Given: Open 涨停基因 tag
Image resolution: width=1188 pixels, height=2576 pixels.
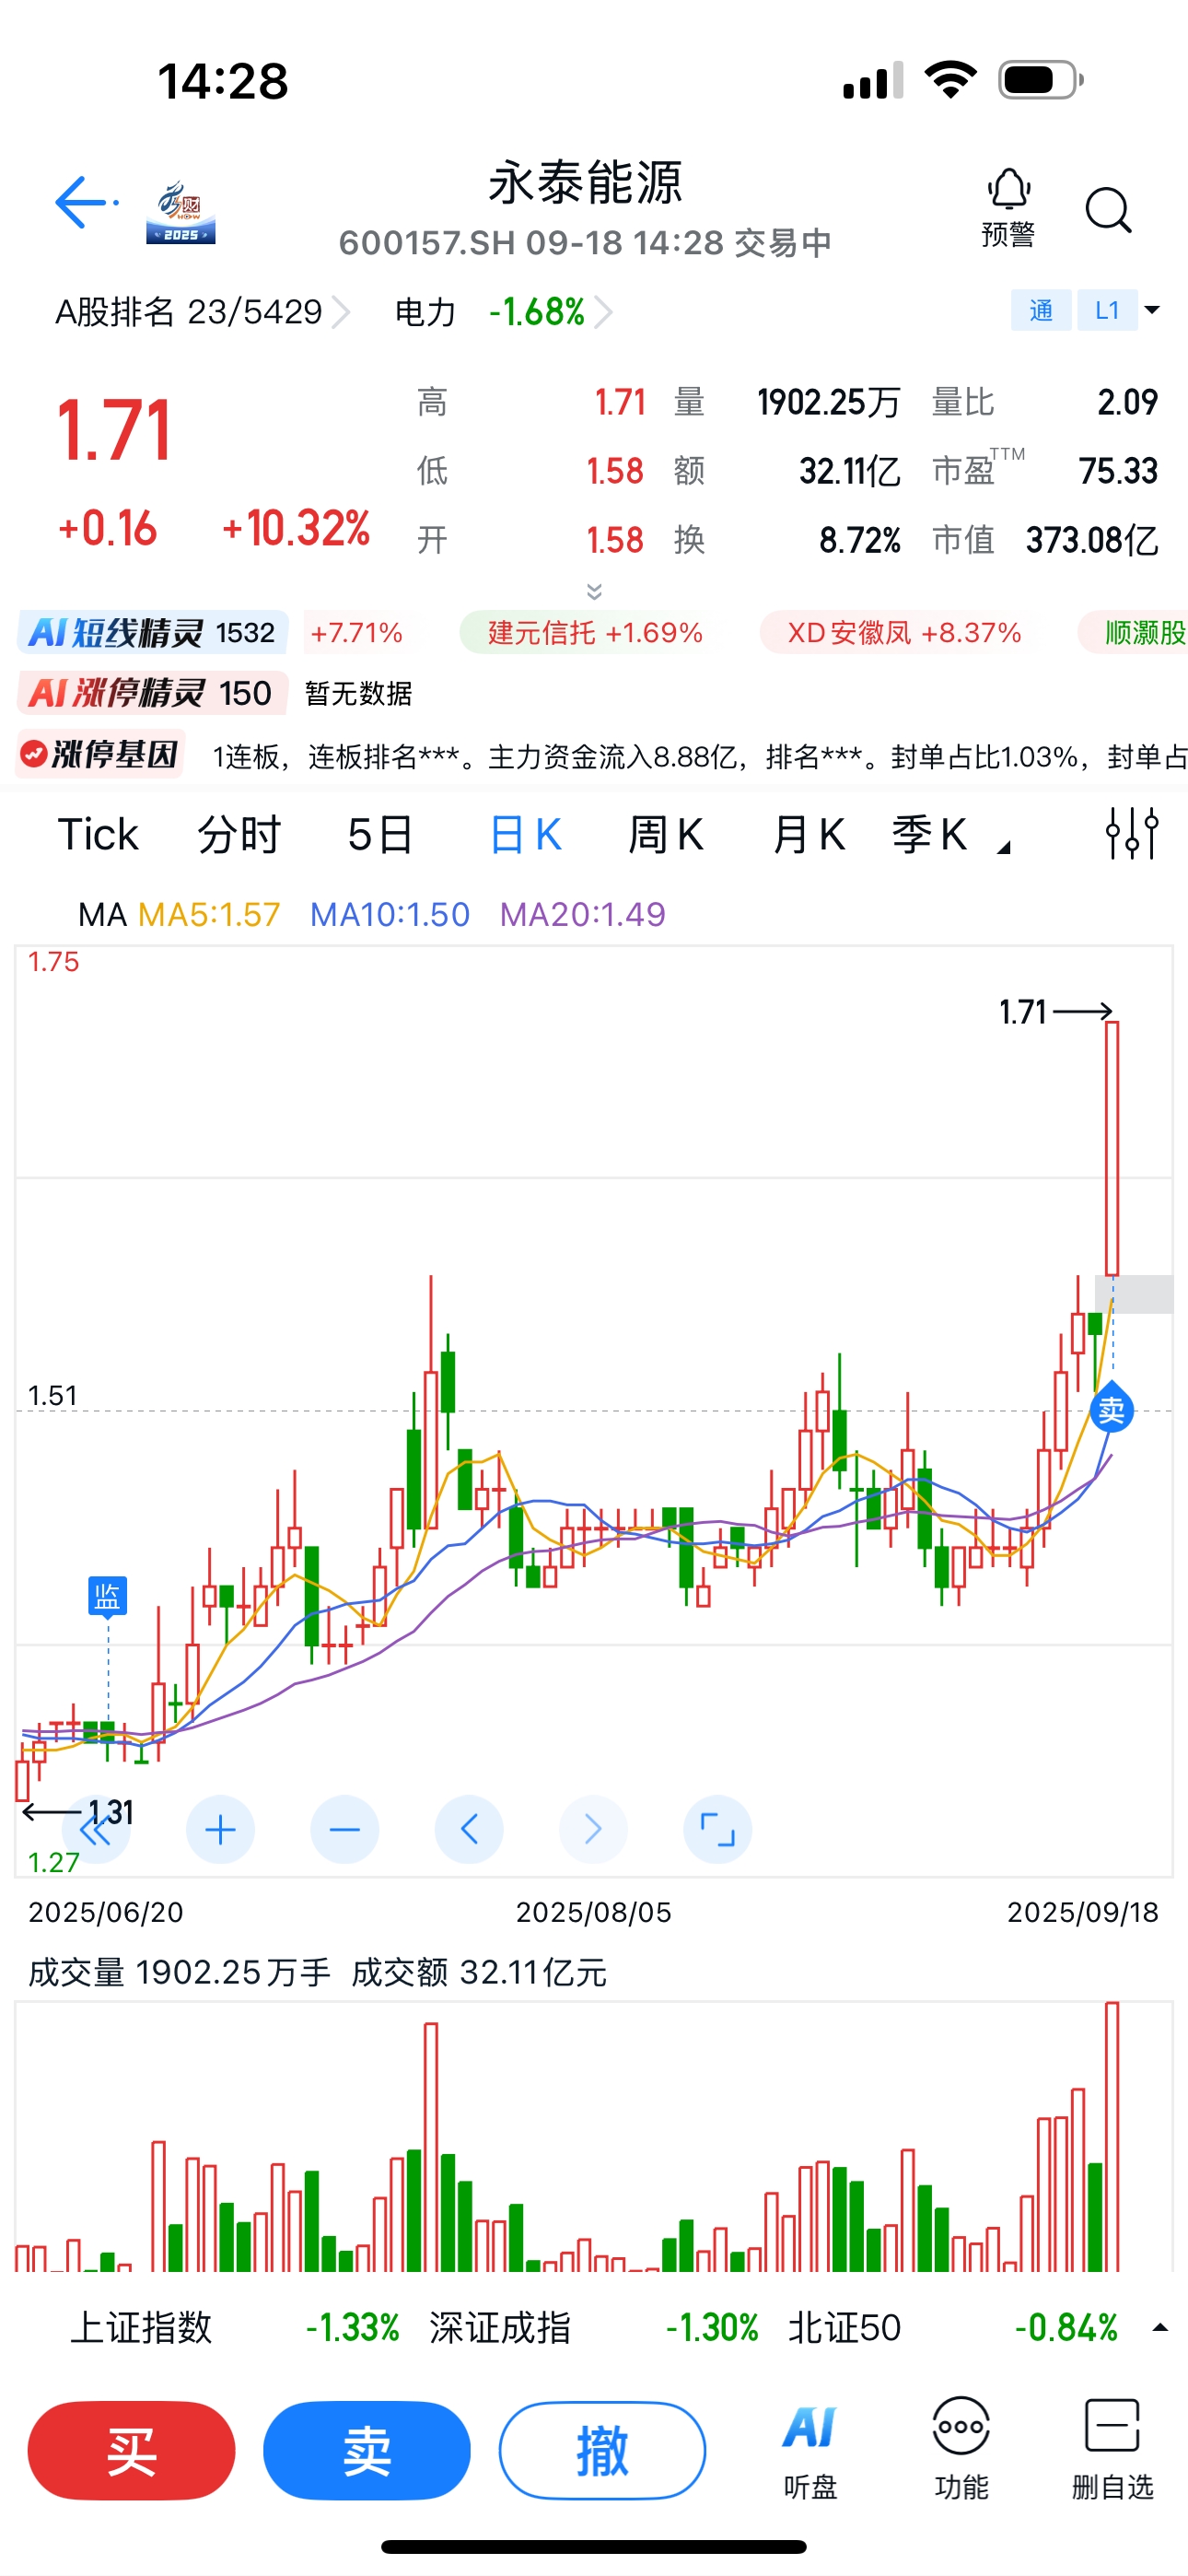Looking at the screenshot, I should [x=101, y=754].
